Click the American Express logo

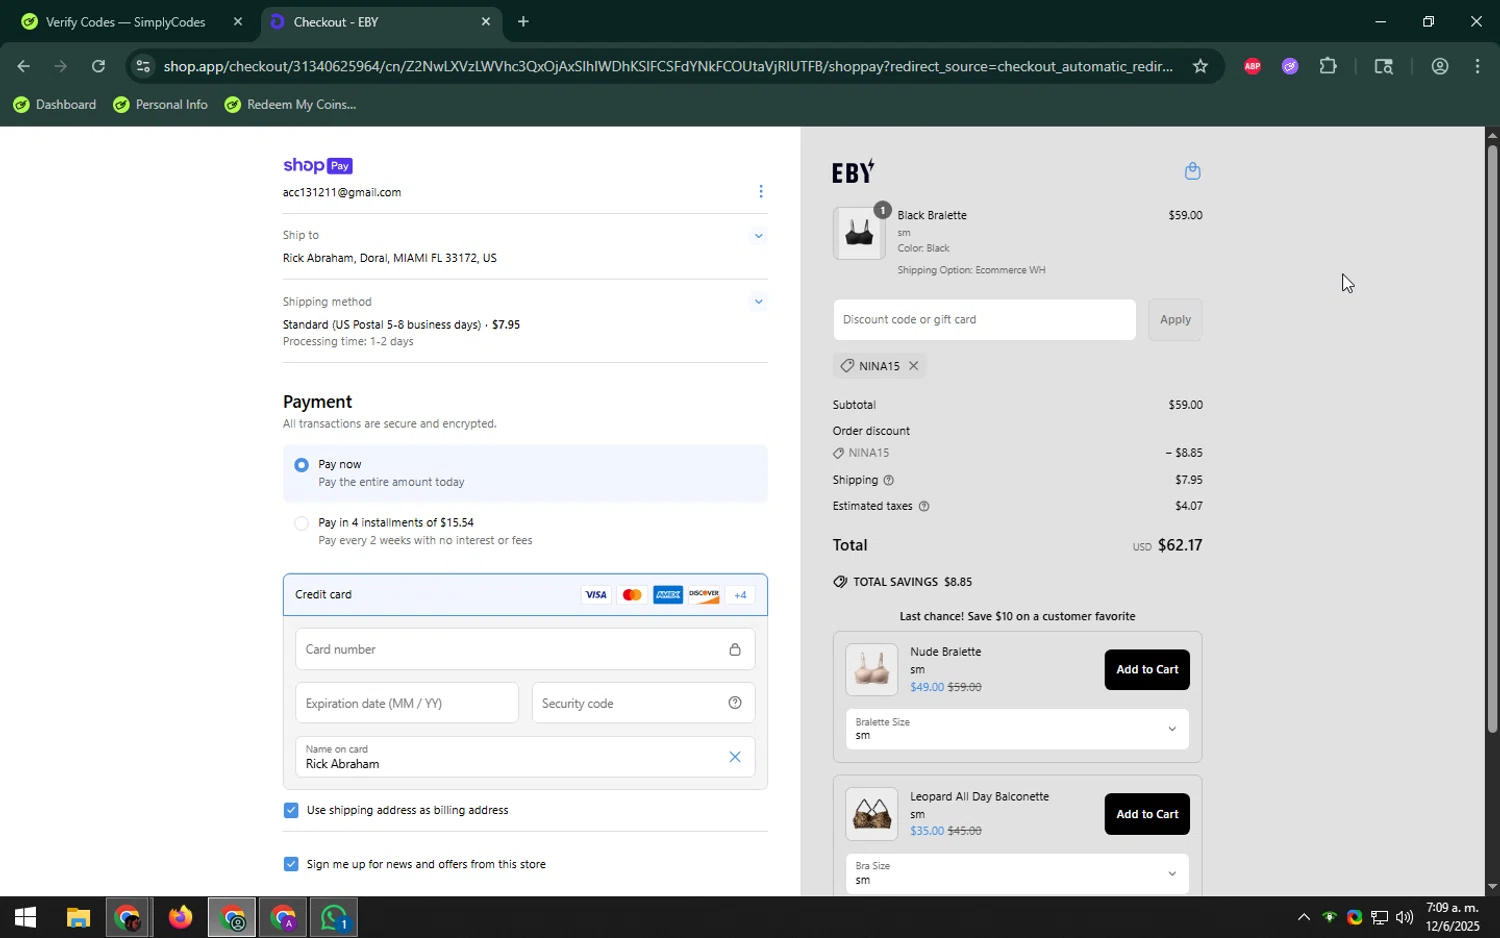(668, 595)
